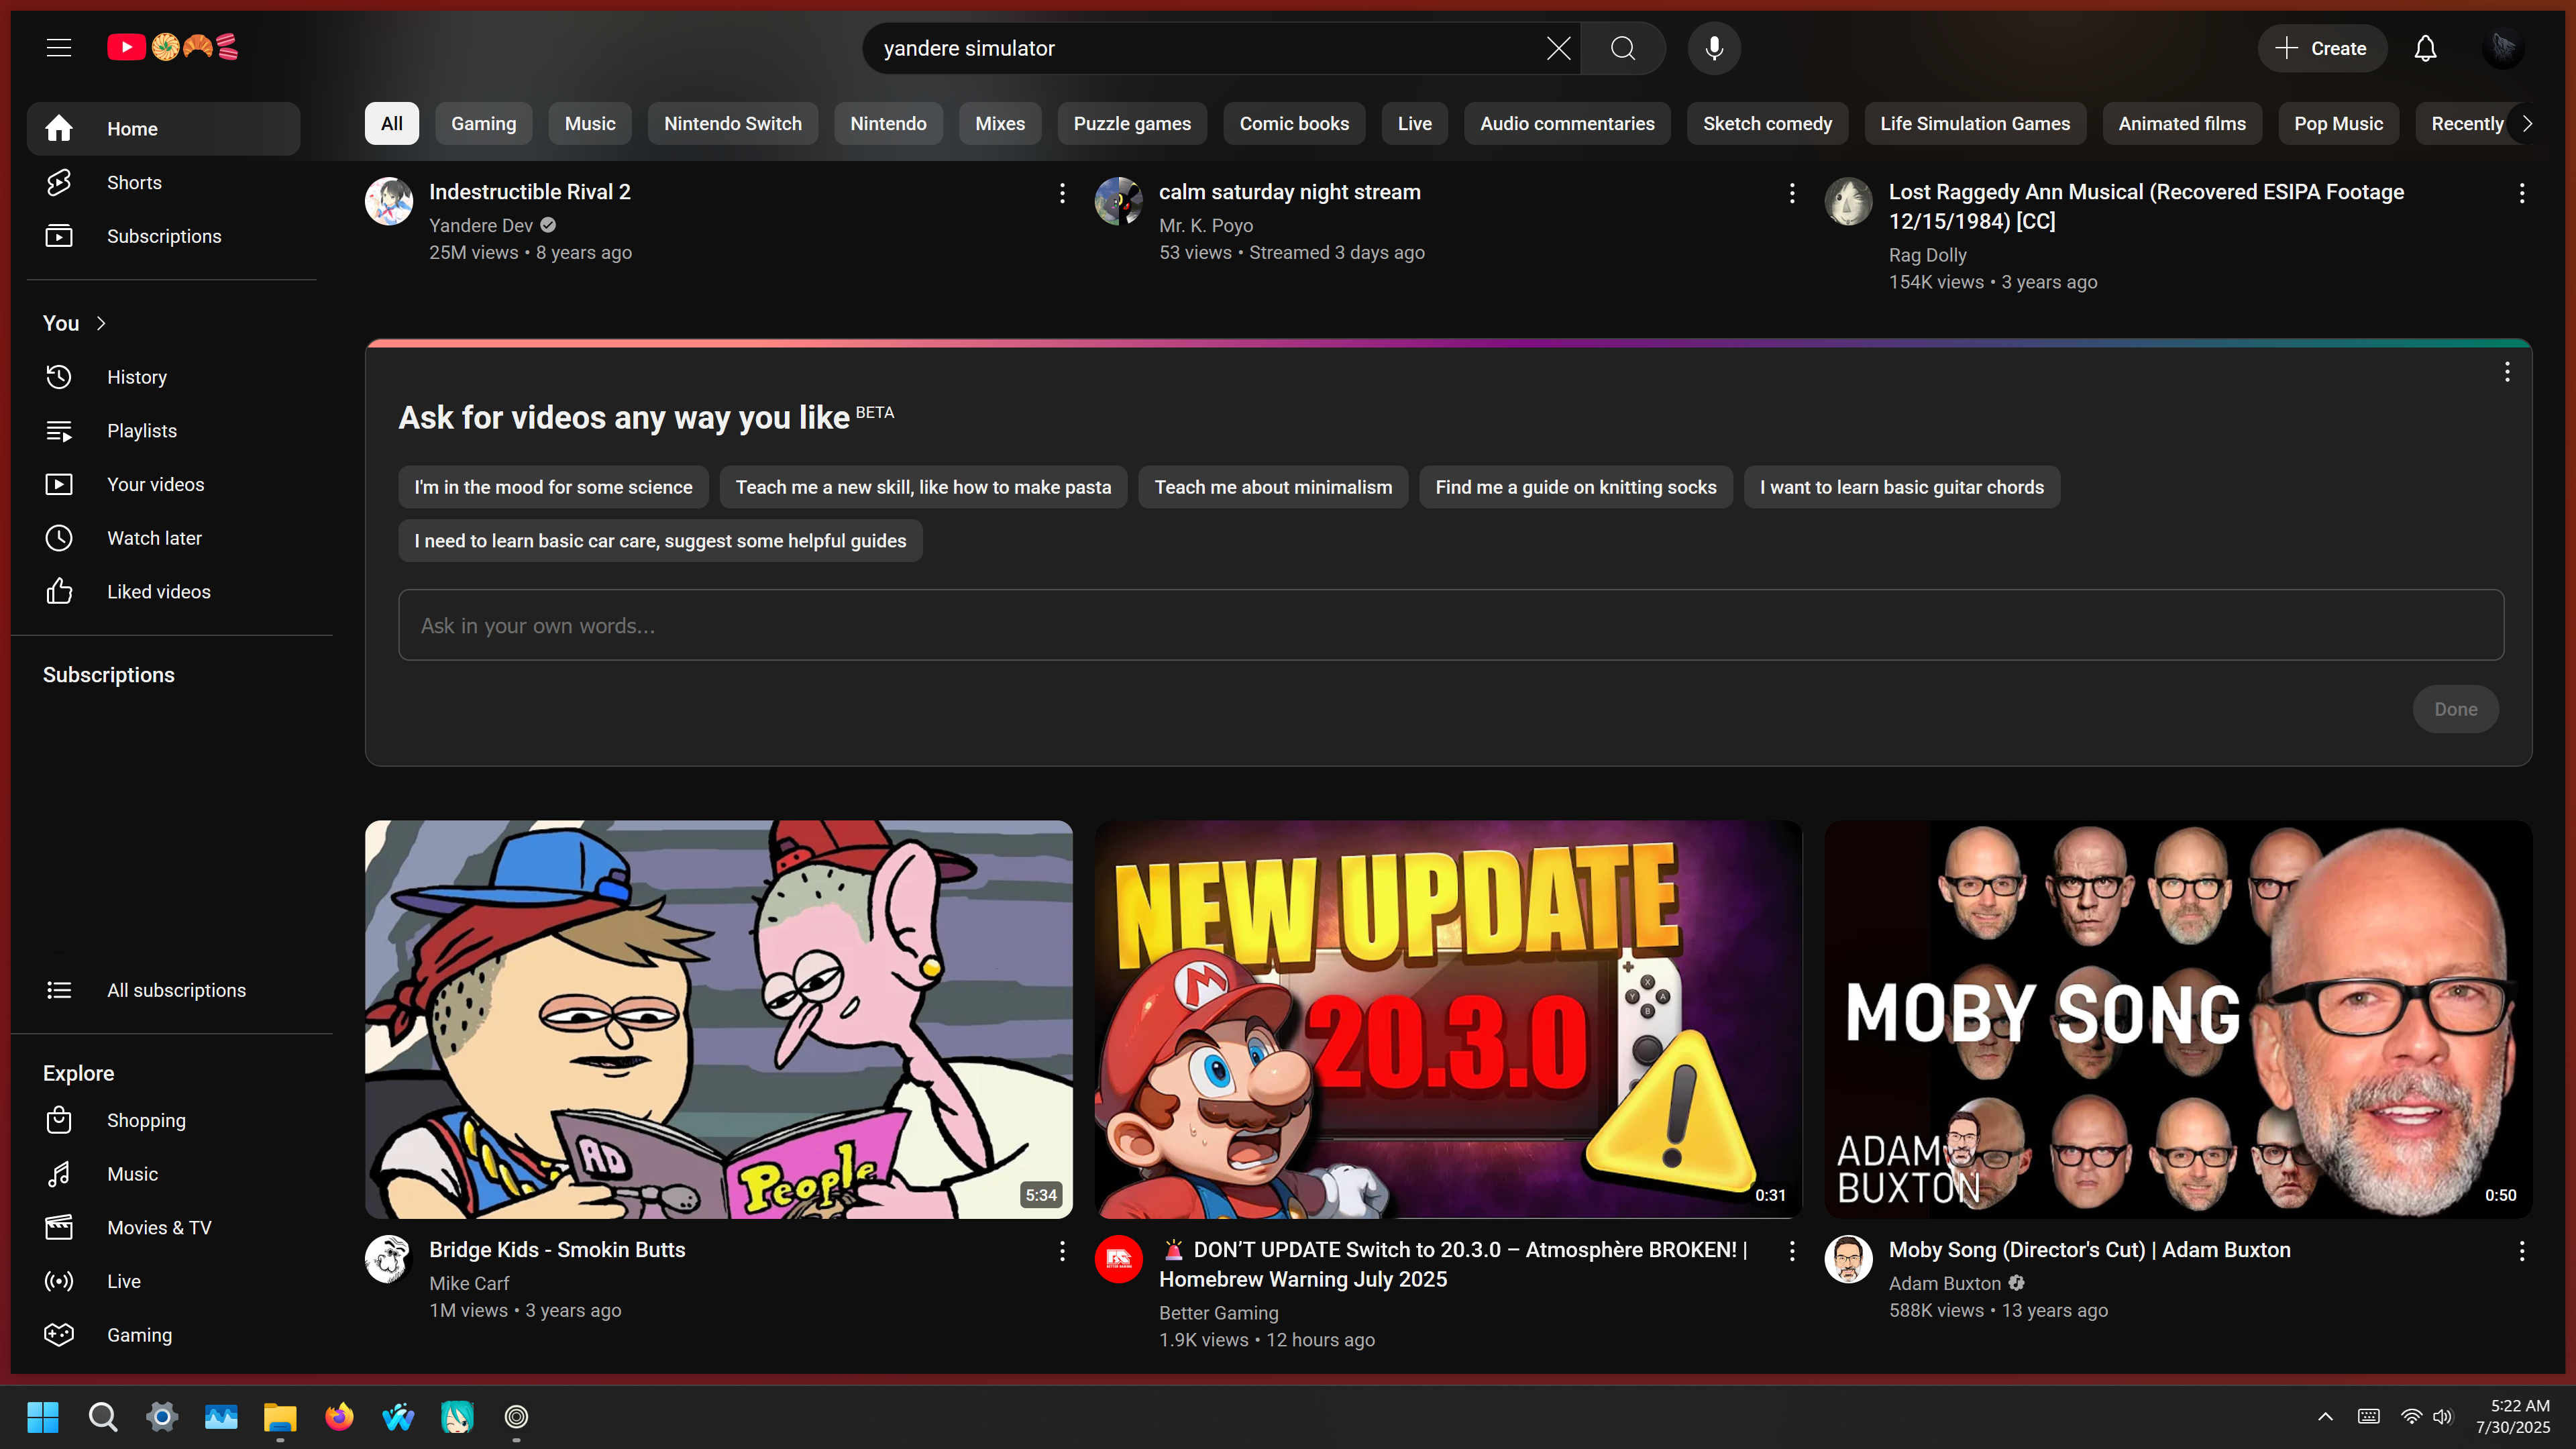Select the Nintendo Switch chip
The width and height of the screenshot is (2576, 1449).
[733, 124]
